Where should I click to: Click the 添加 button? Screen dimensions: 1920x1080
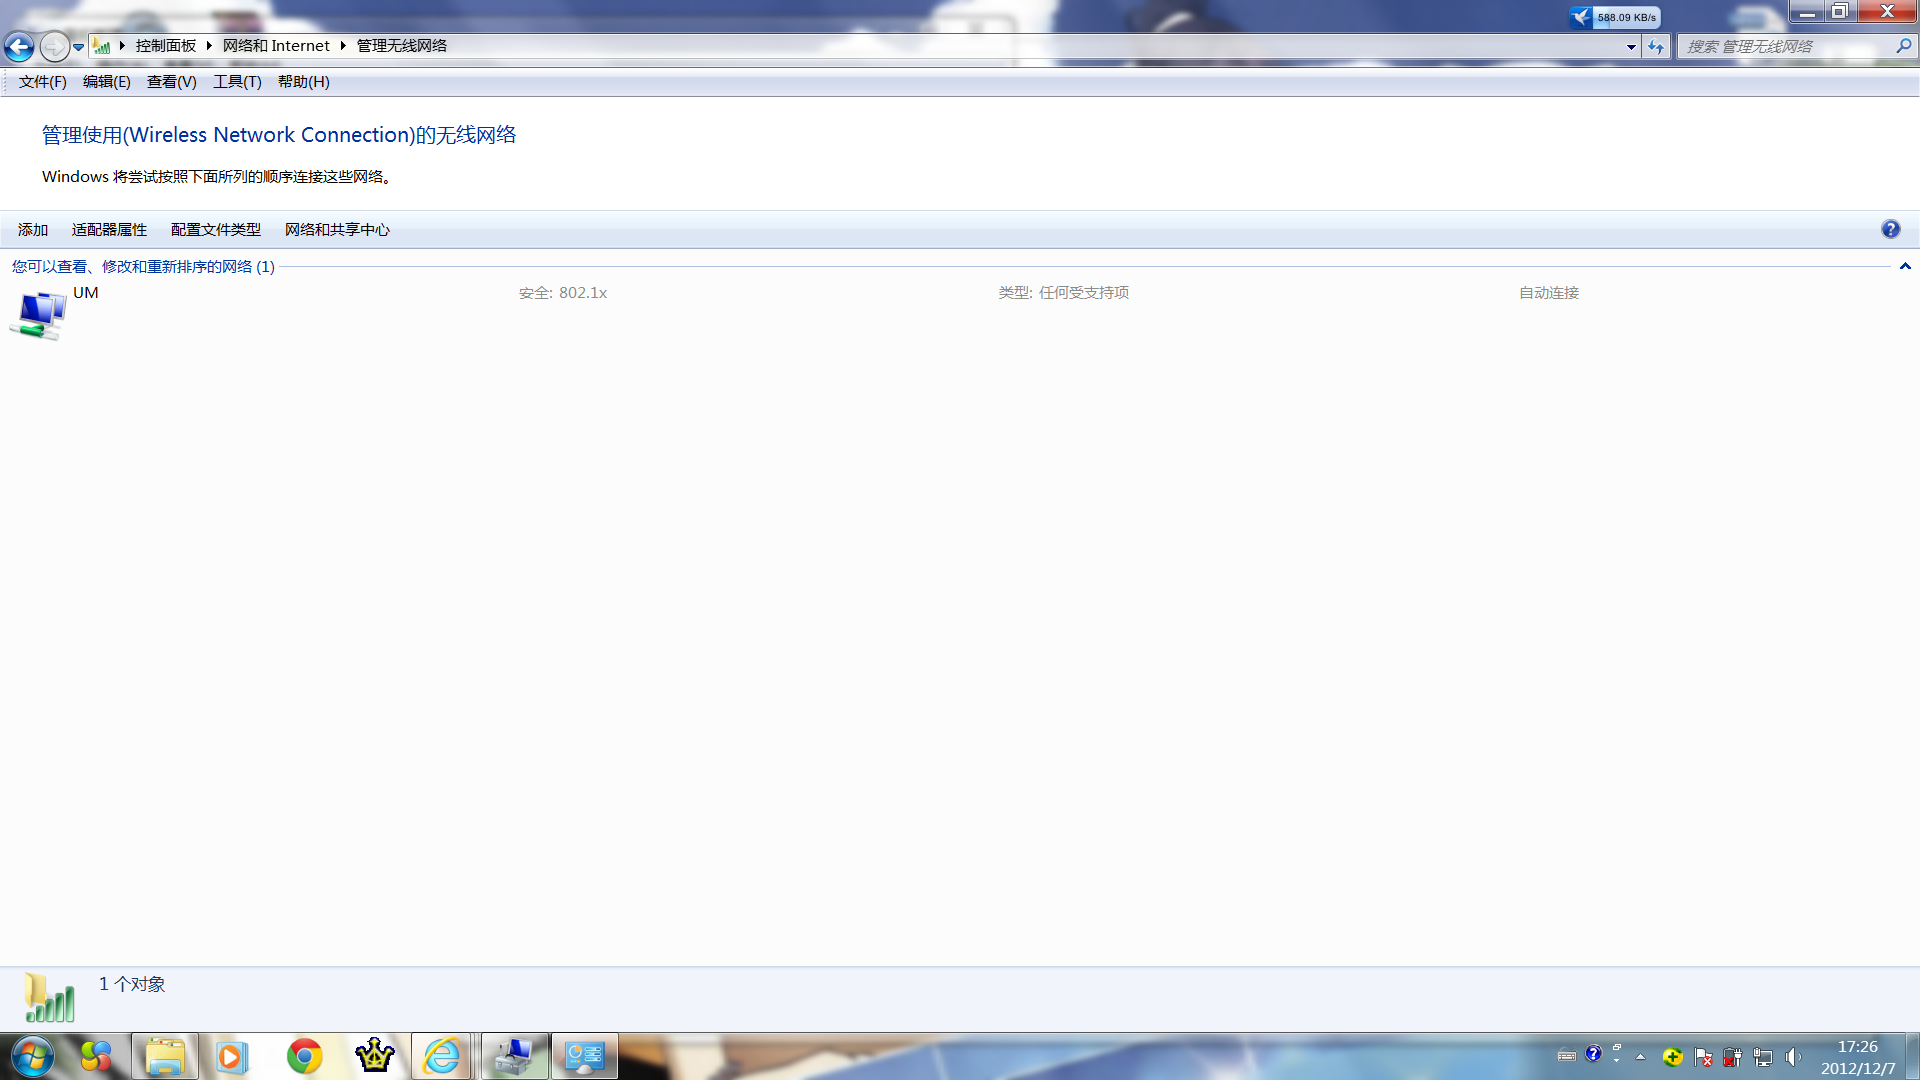pos(33,230)
